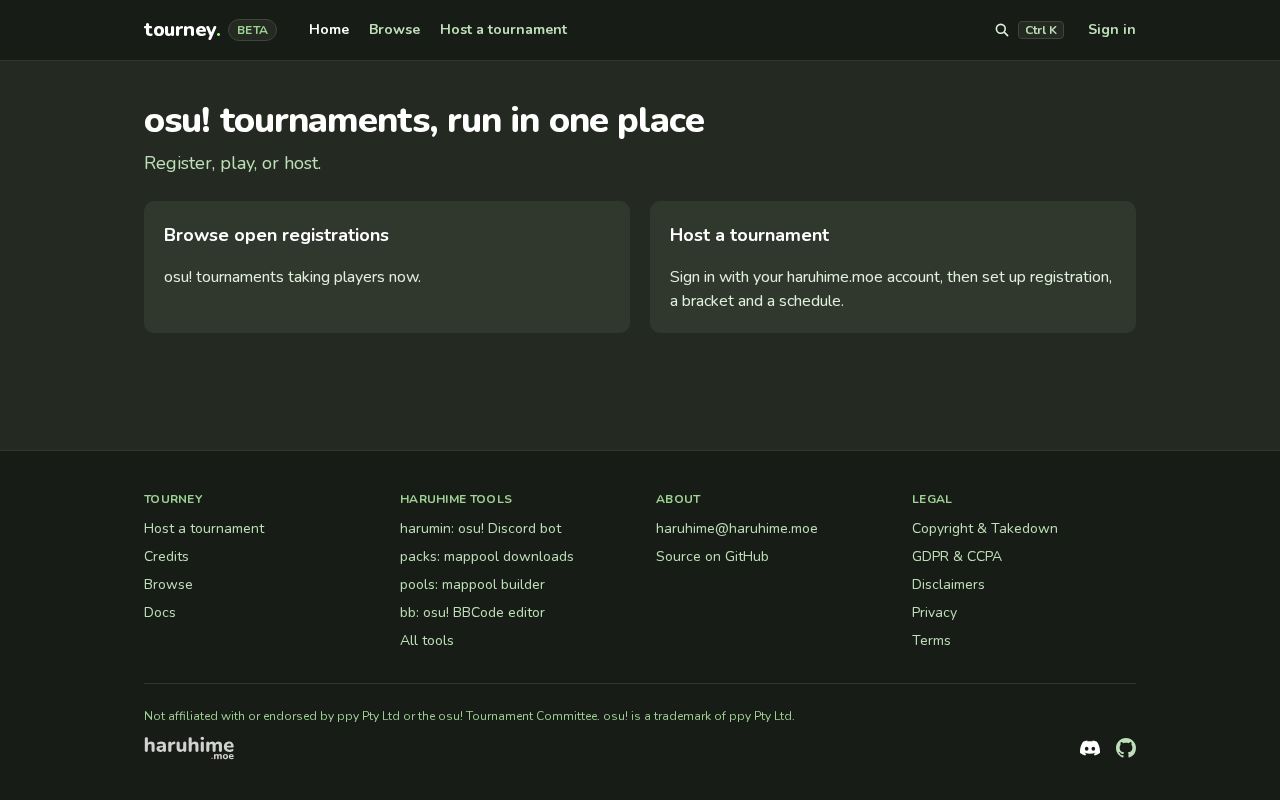Click the "Not affiliated with or endorsed" disclaimer text
This screenshot has height=800, width=1280.
[469, 716]
